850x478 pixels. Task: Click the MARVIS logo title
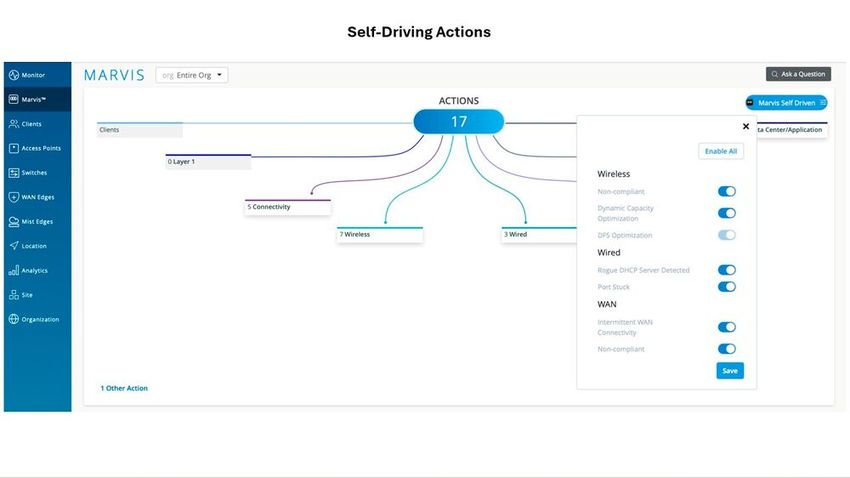114,75
